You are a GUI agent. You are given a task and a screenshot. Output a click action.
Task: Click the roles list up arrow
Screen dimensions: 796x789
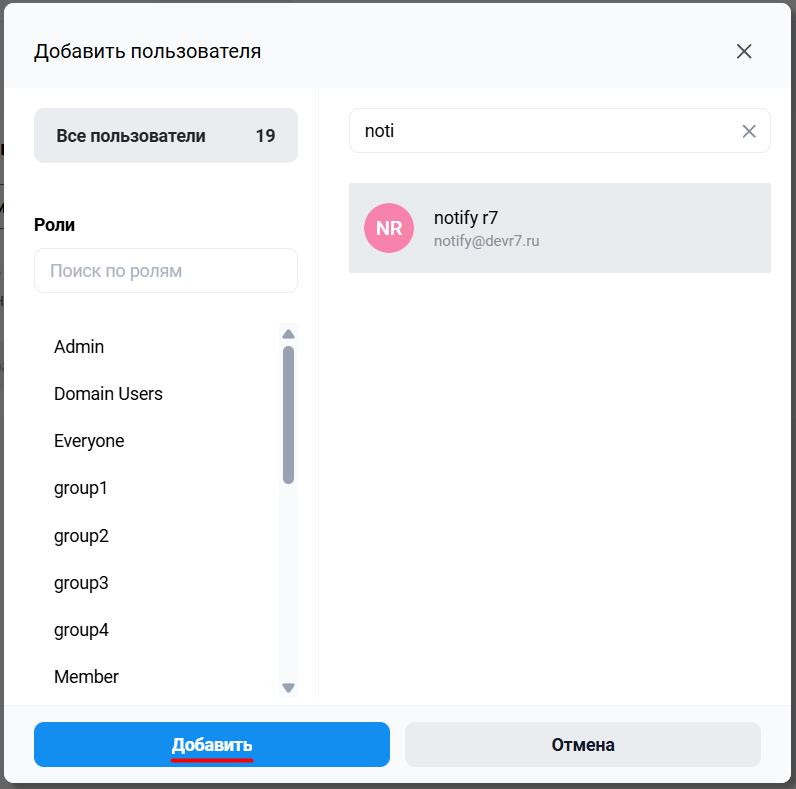click(288, 334)
